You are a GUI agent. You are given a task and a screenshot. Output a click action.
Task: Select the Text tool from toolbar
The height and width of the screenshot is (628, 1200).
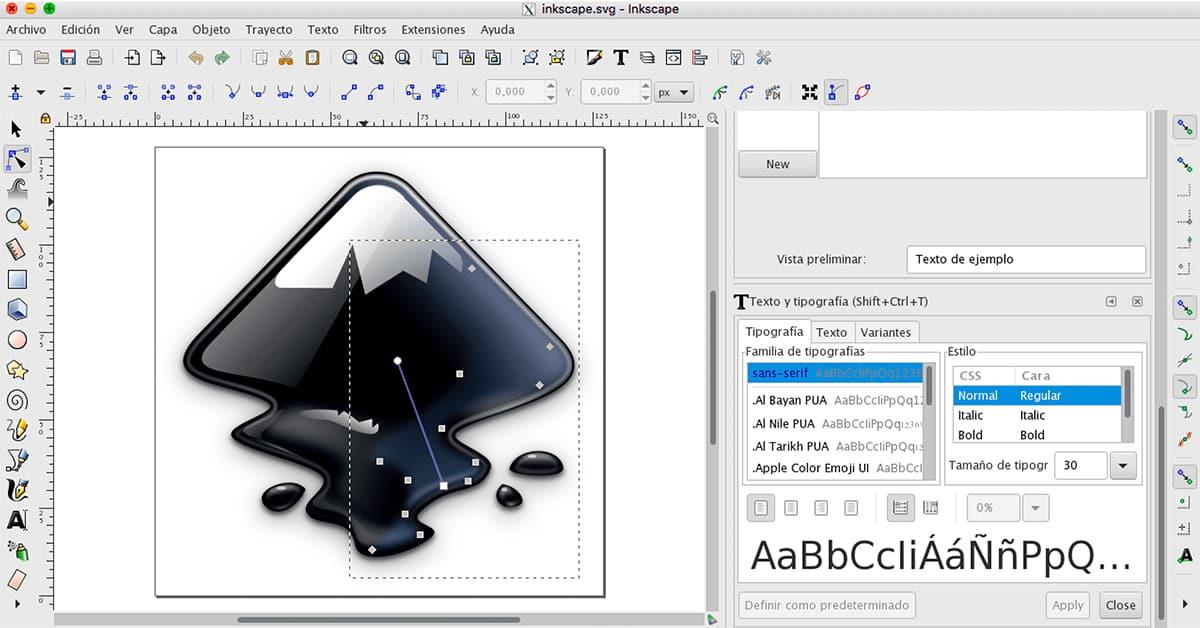15,519
